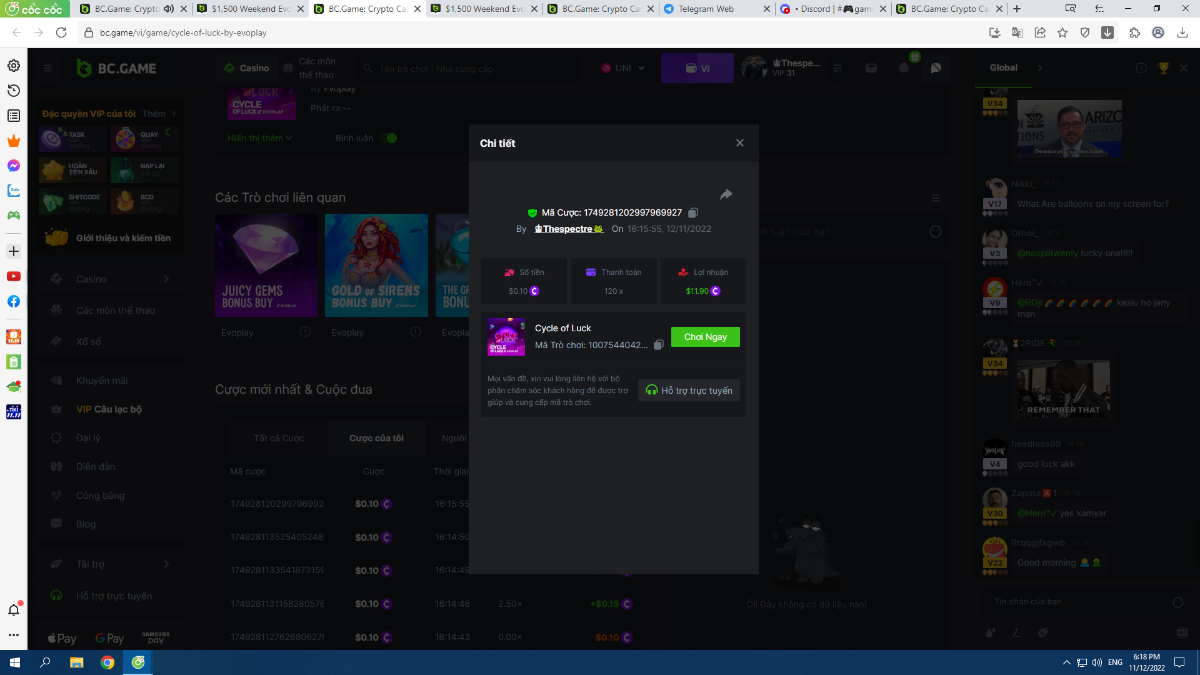Screen dimensions: 1200x675
Task: Copy the Mã Trò chơi game ID
Action: pyautogui.click(x=658, y=345)
